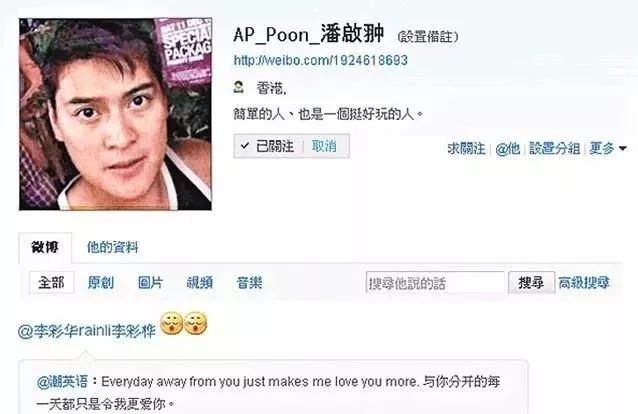Viewport: 638px width, 414px height.
Task: Open the weibo.com/1924618693 profile link
Action: (321, 60)
